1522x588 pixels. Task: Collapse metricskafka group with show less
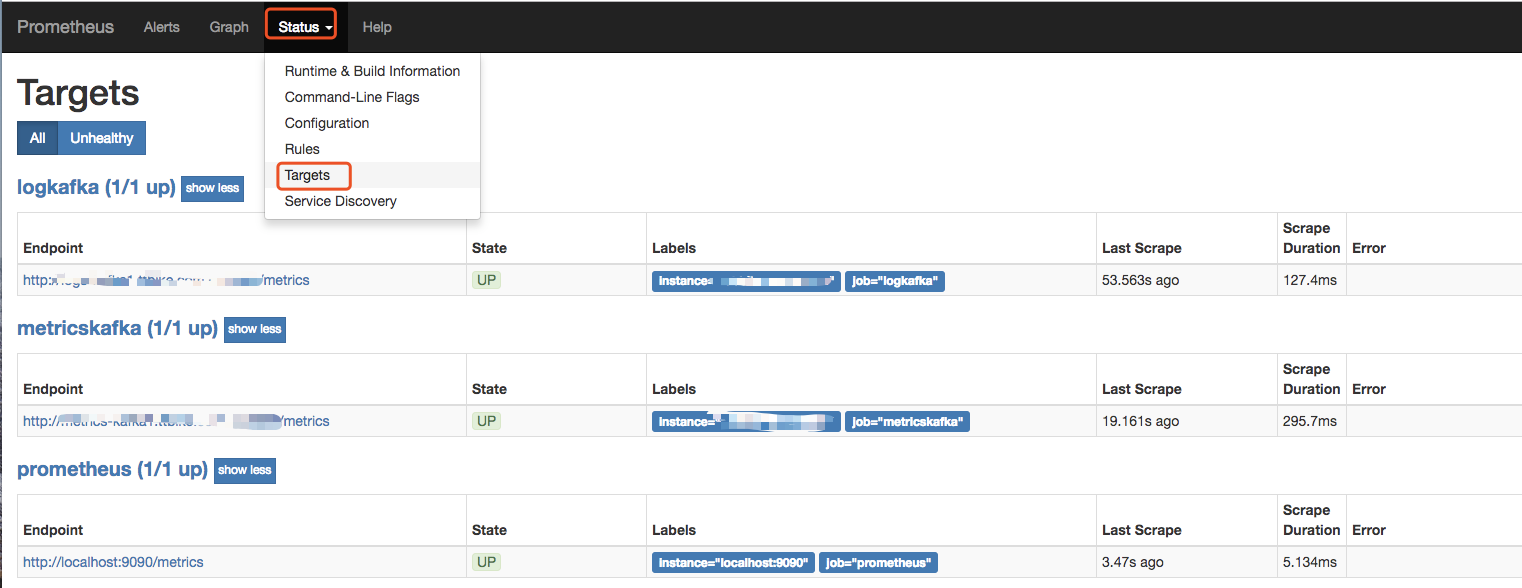click(255, 329)
